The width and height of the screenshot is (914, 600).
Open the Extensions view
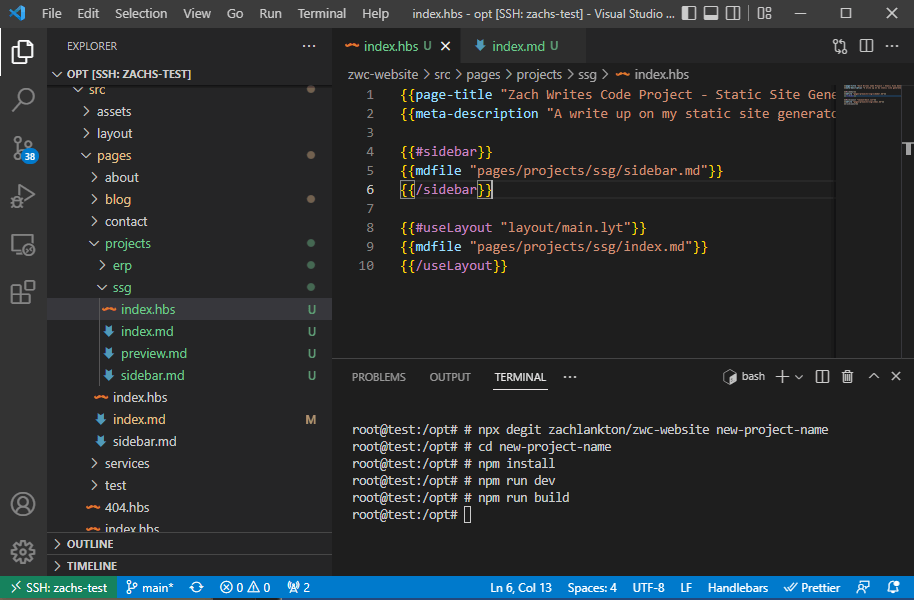(x=22, y=292)
